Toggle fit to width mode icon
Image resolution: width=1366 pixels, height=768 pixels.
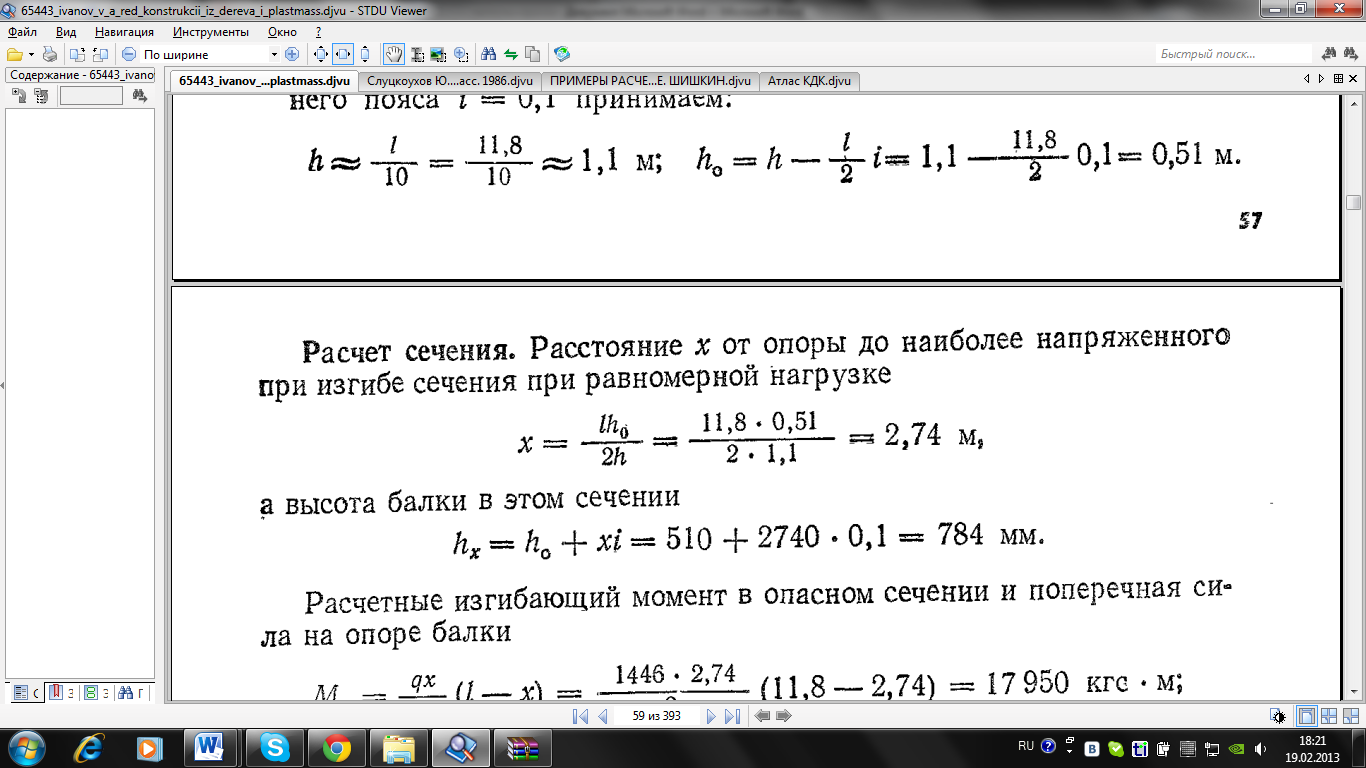point(343,54)
